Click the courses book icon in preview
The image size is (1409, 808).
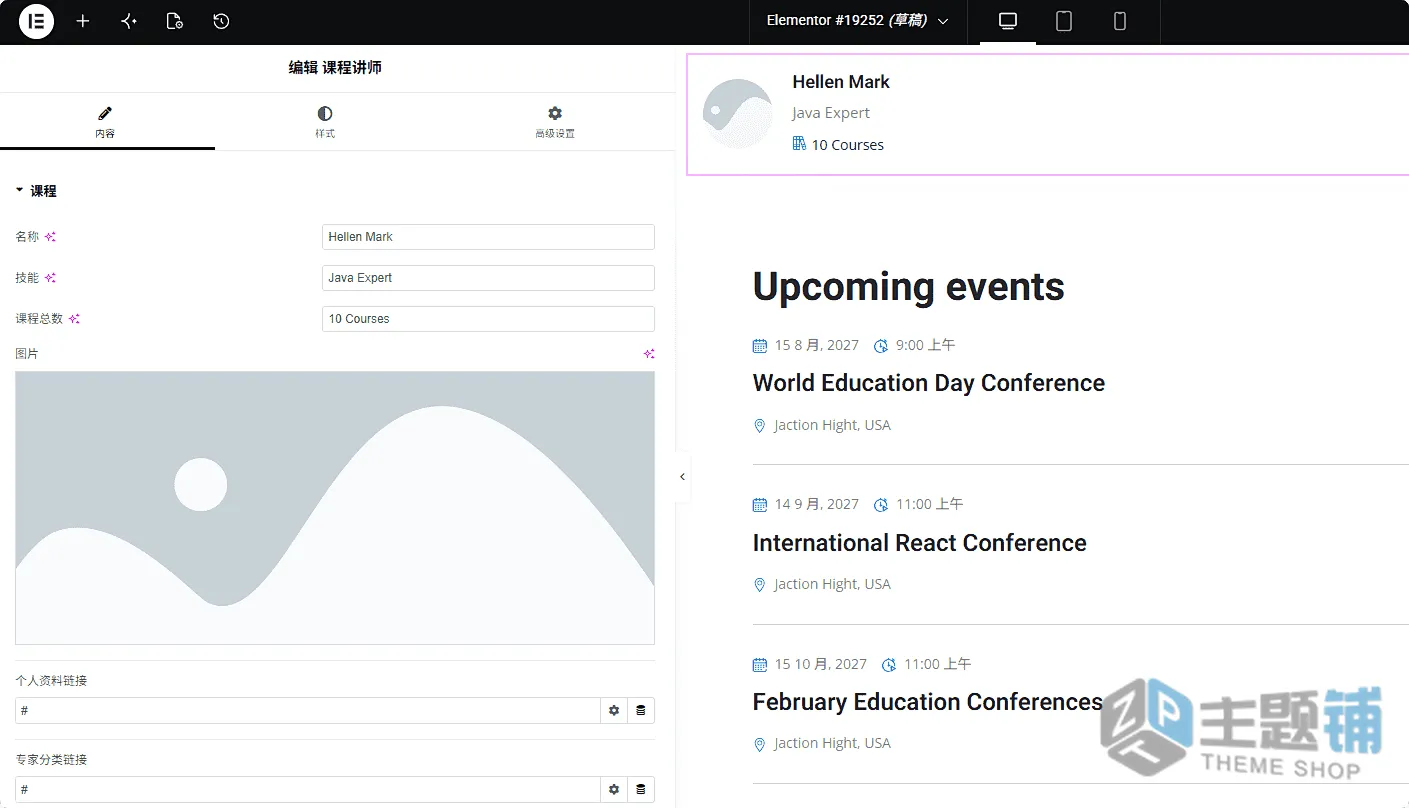click(x=799, y=144)
